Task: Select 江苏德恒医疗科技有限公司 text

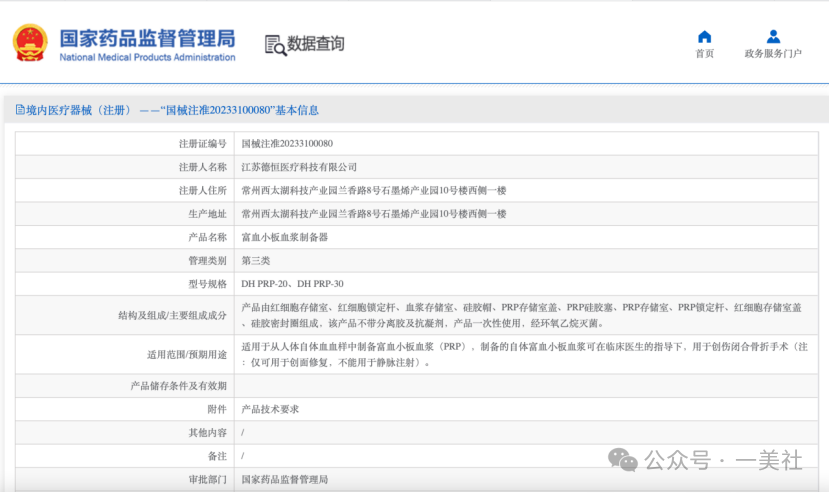Action: (x=299, y=167)
